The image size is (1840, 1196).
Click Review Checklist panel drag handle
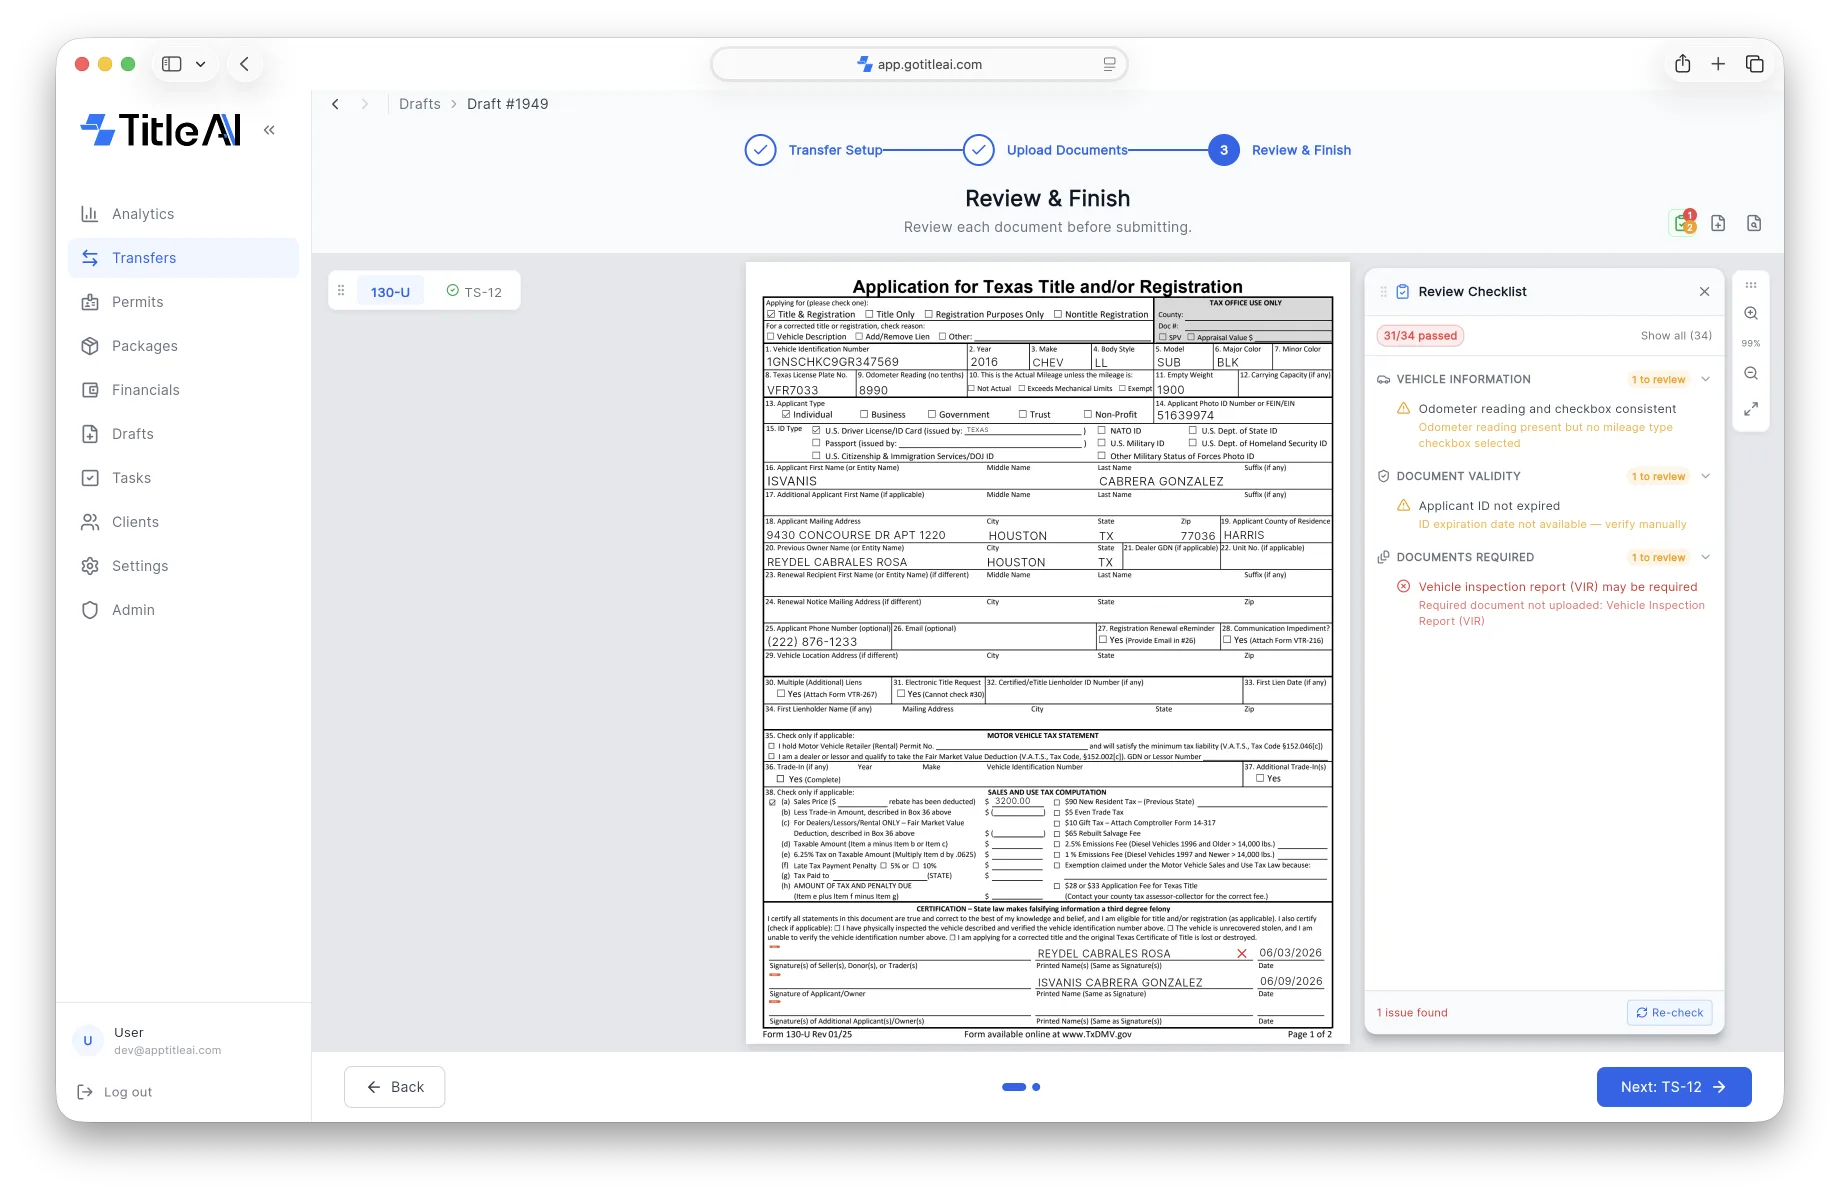pyautogui.click(x=1384, y=292)
